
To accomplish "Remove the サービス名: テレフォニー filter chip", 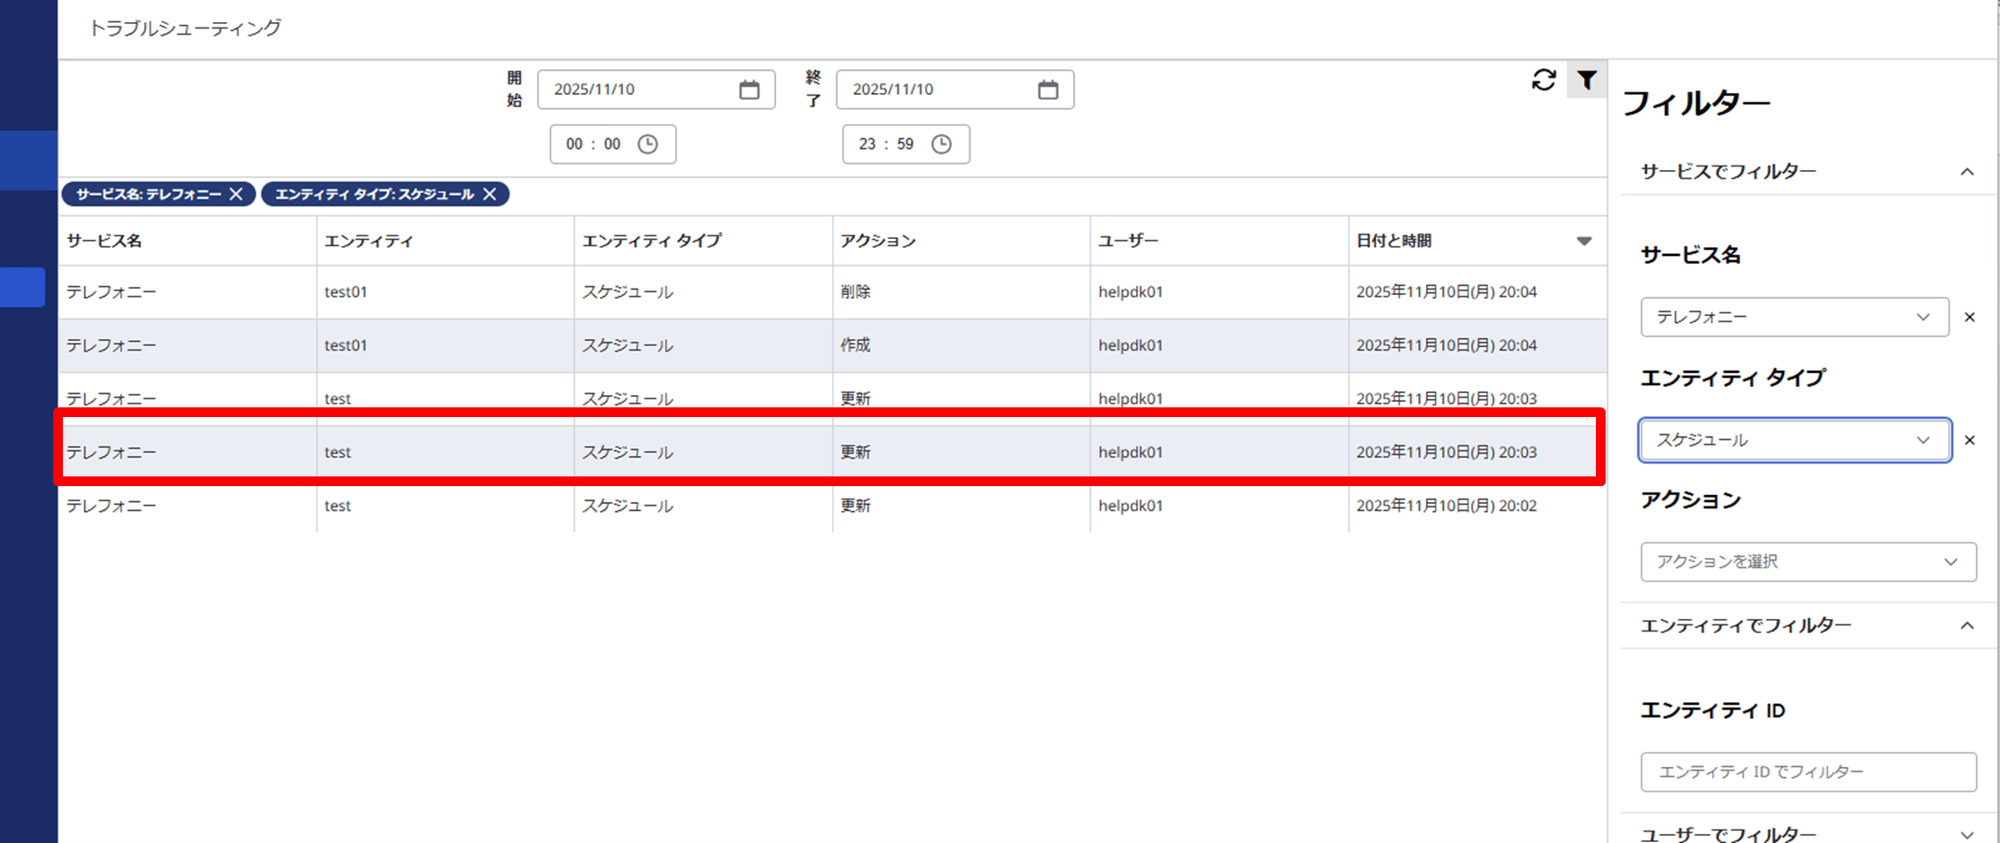I will tap(236, 194).
